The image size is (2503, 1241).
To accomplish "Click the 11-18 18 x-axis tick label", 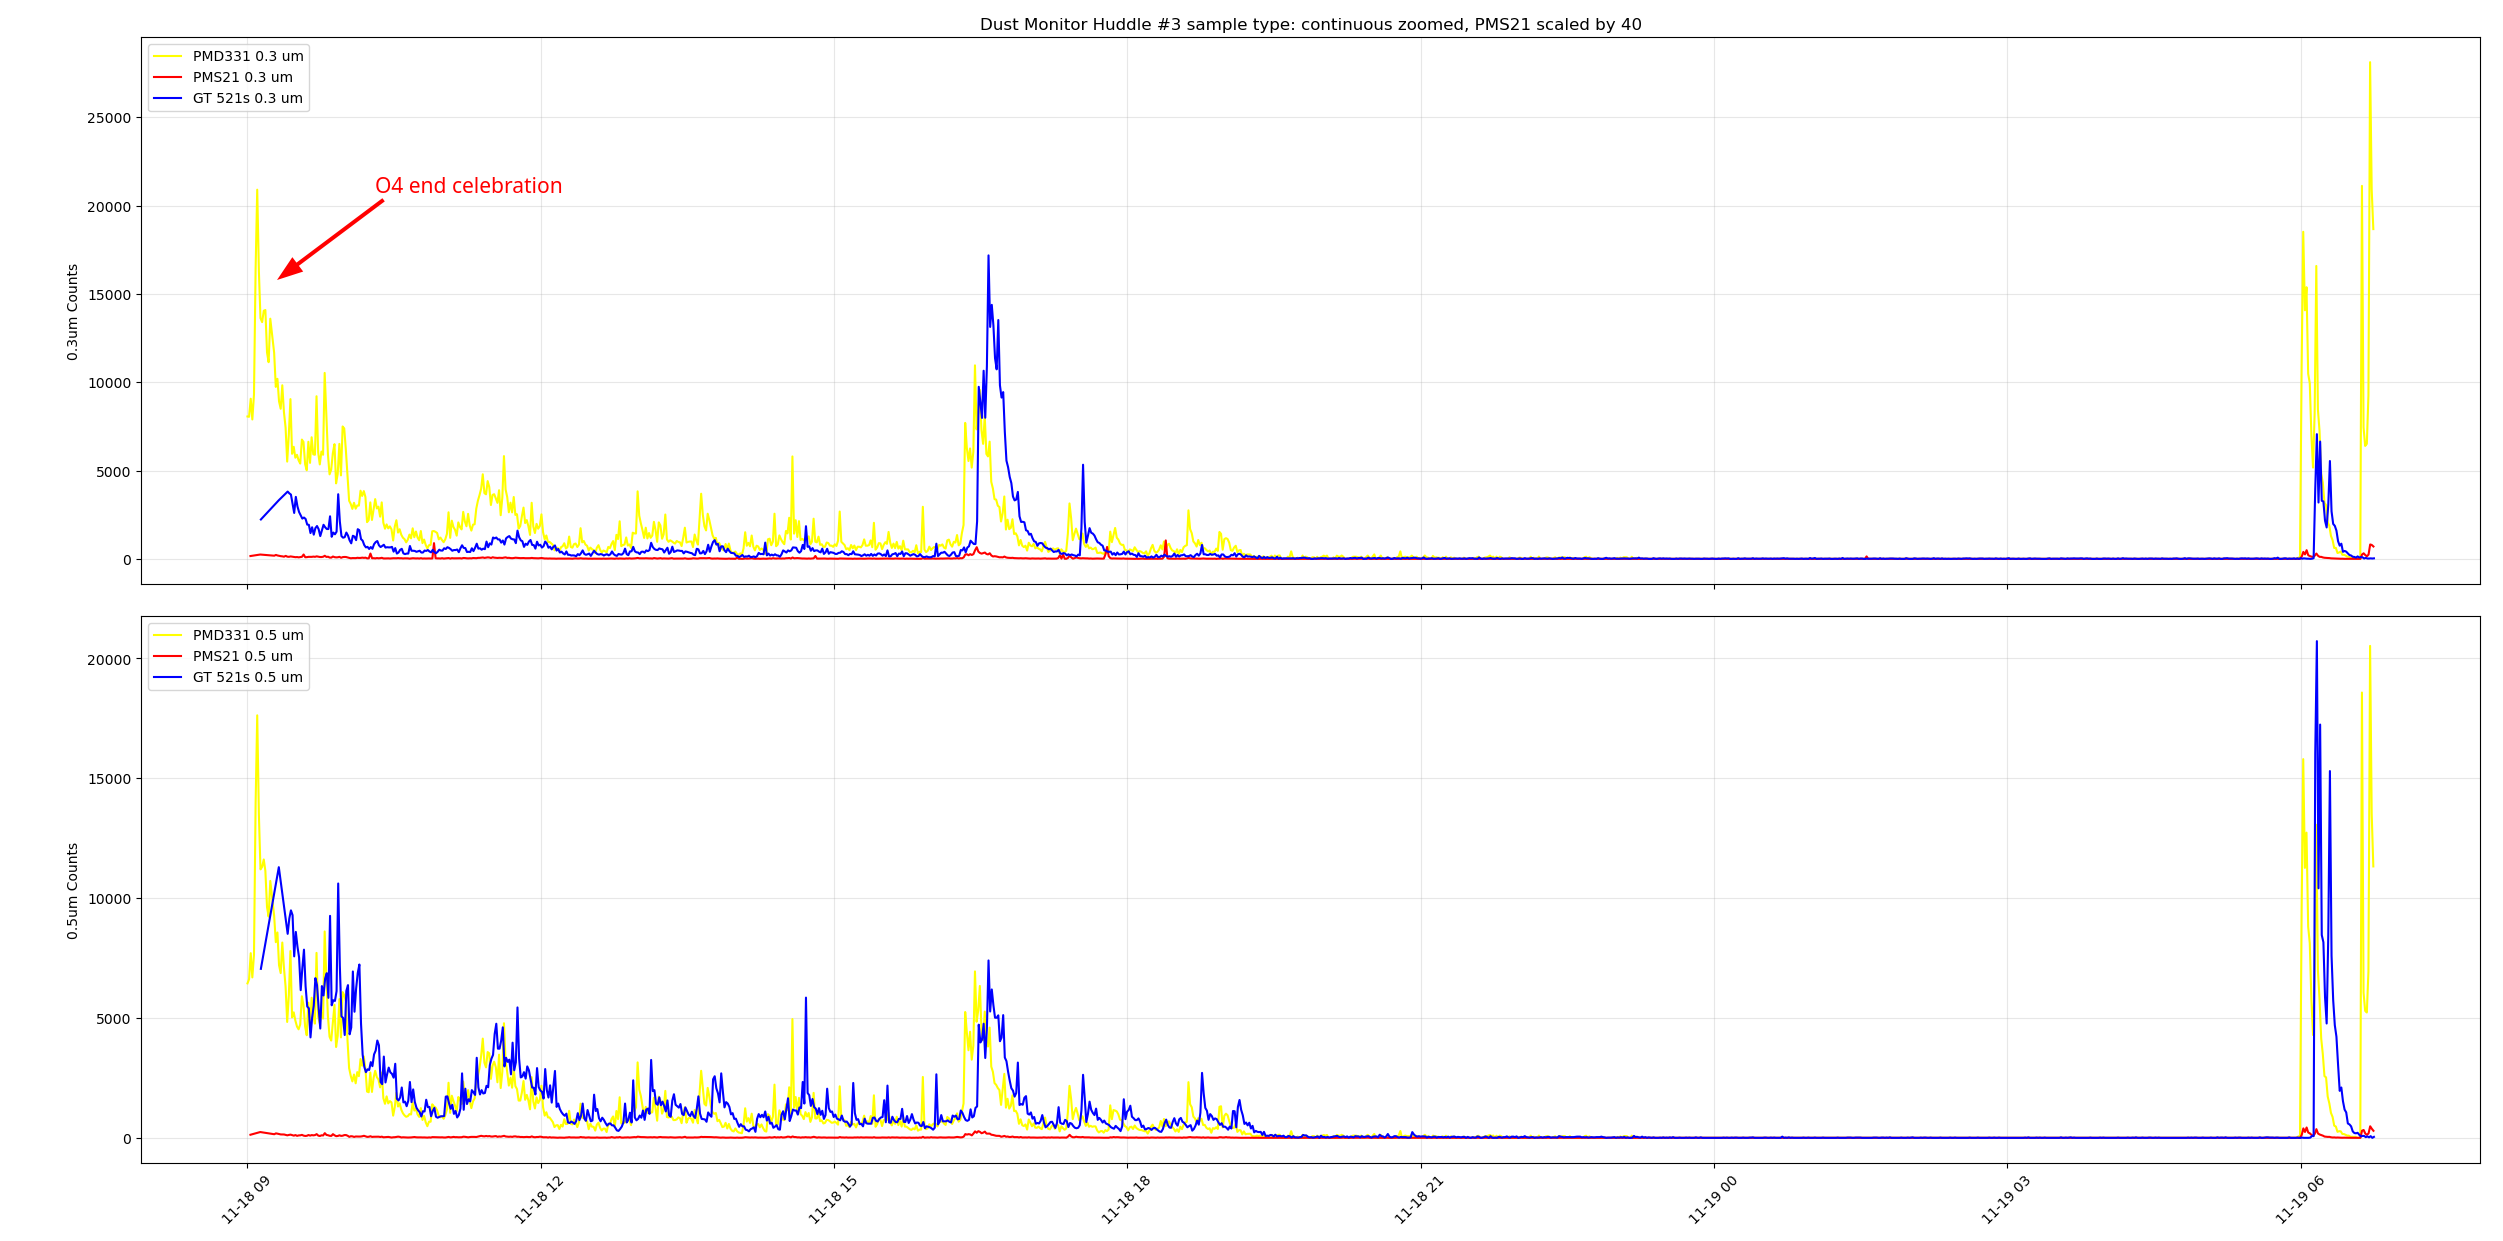I will pyautogui.click(x=1126, y=1200).
